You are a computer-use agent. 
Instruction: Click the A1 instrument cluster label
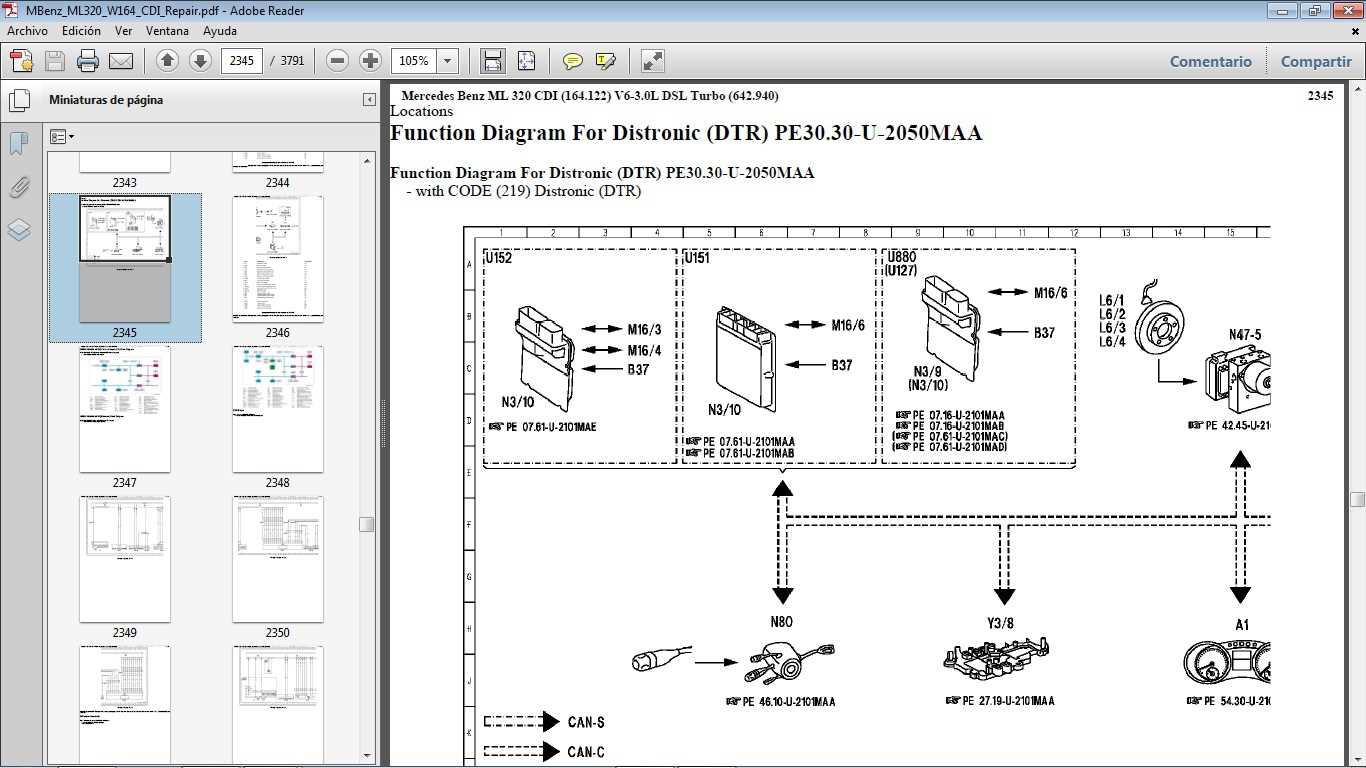coord(1241,625)
